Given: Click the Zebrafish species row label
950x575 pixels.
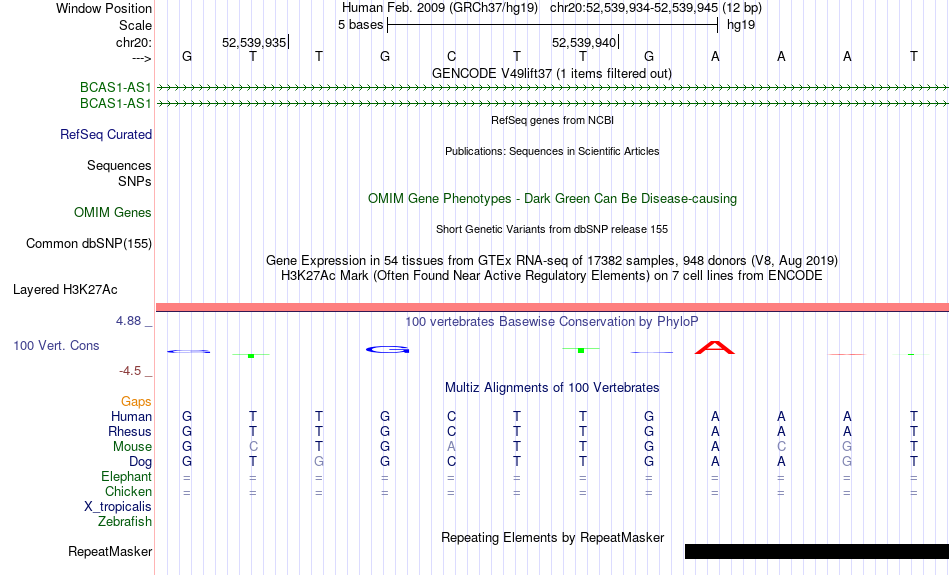Looking at the screenshot, I should pos(125,522).
